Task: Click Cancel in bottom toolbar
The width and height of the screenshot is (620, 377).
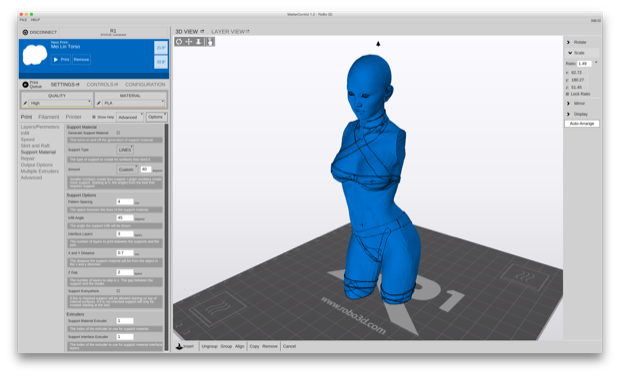Action: click(x=289, y=346)
